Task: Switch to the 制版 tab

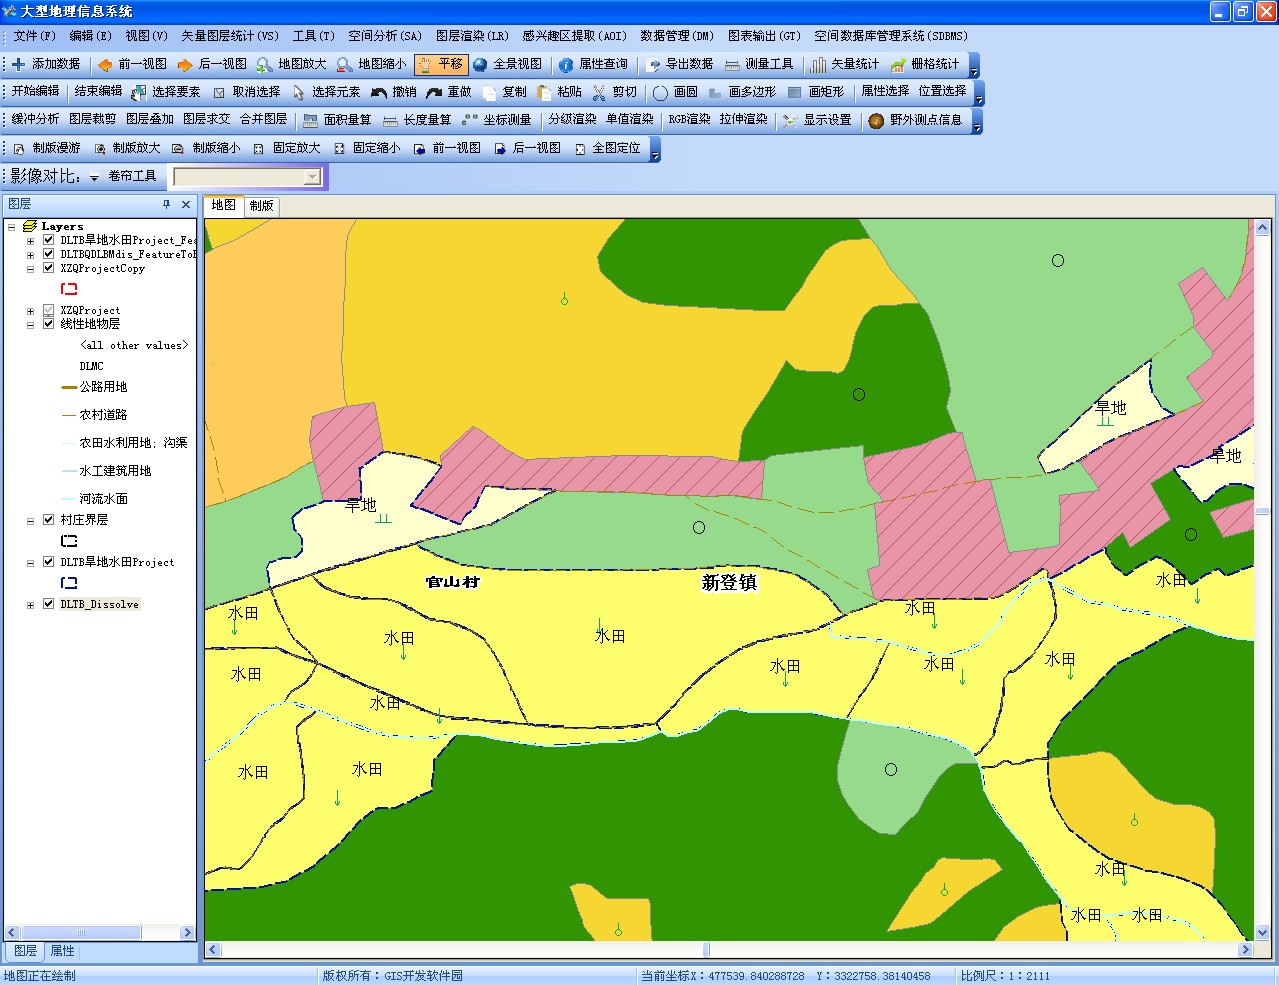Action: coord(260,206)
